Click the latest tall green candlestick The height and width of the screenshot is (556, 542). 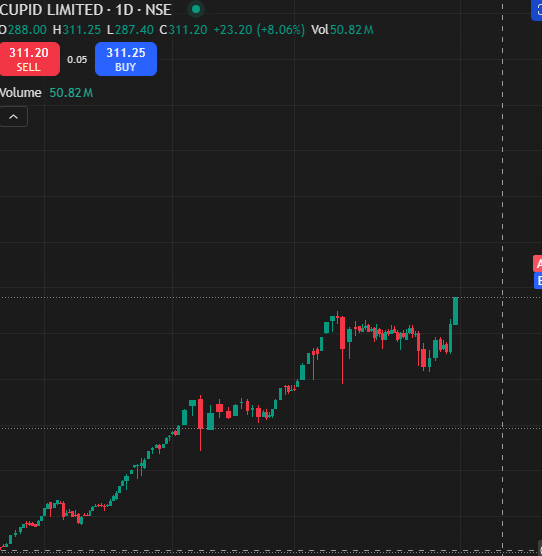click(456, 311)
